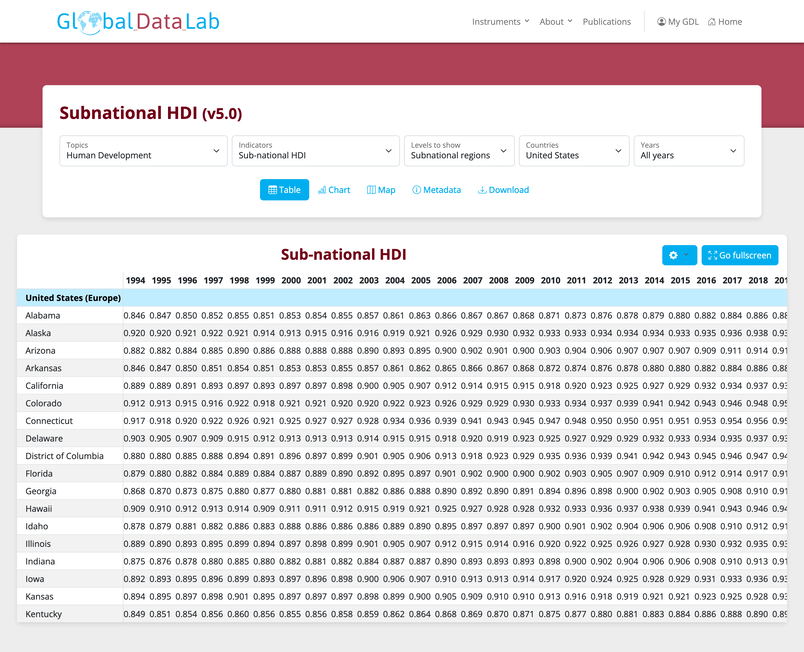Select the California row label
The width and height of the screenshot is (804, 652).
point(47,386)
